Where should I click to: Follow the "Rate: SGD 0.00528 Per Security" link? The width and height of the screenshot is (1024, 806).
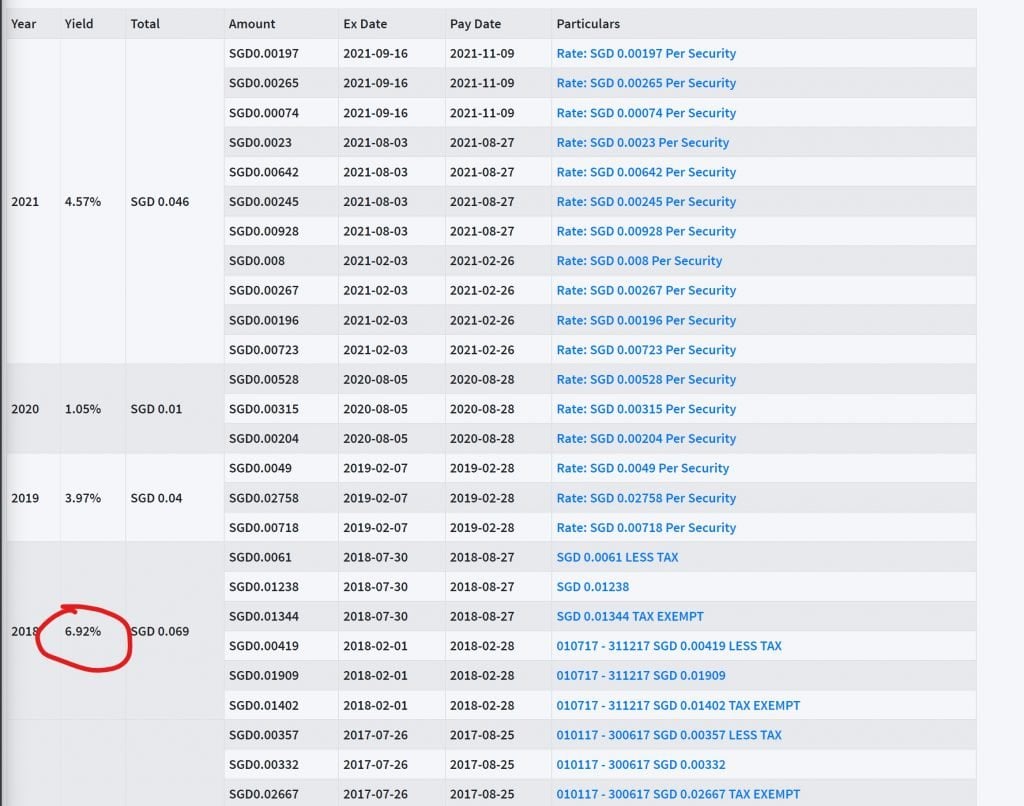[646, 379]
